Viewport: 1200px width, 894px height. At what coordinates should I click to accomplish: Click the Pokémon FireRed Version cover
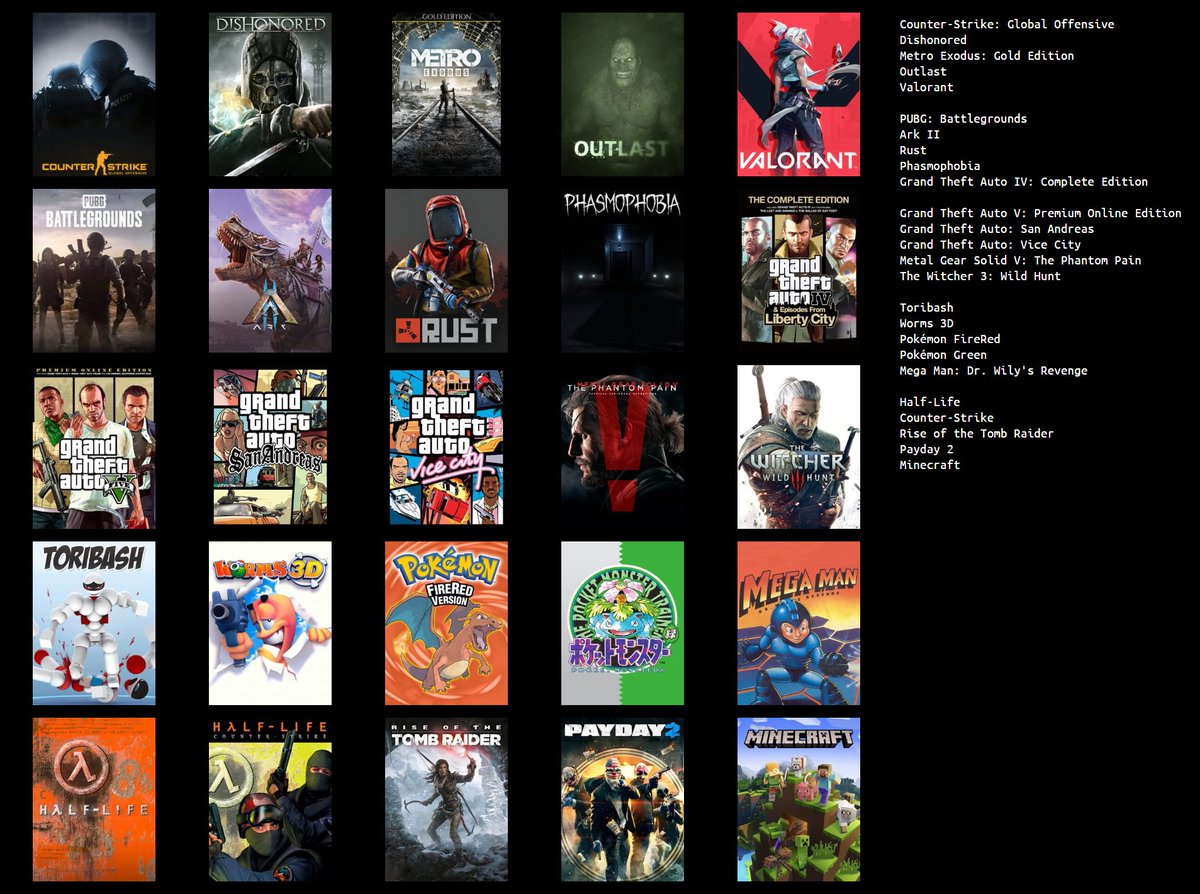click(446, 623)
